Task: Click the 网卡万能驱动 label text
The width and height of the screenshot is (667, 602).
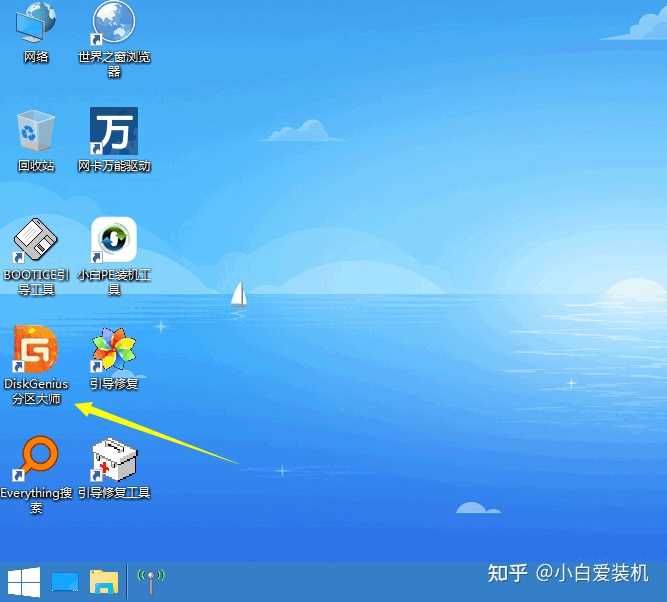Action: click(114, 165)
